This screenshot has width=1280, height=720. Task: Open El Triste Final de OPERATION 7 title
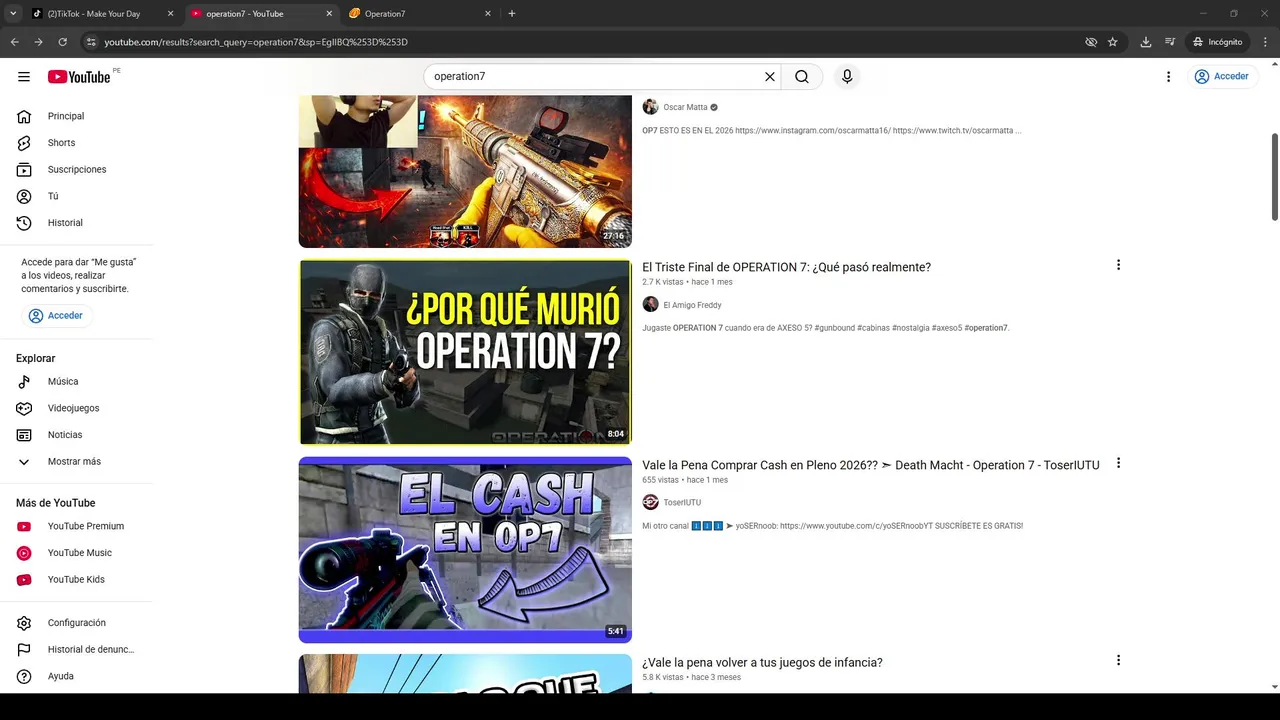[786, 267]
